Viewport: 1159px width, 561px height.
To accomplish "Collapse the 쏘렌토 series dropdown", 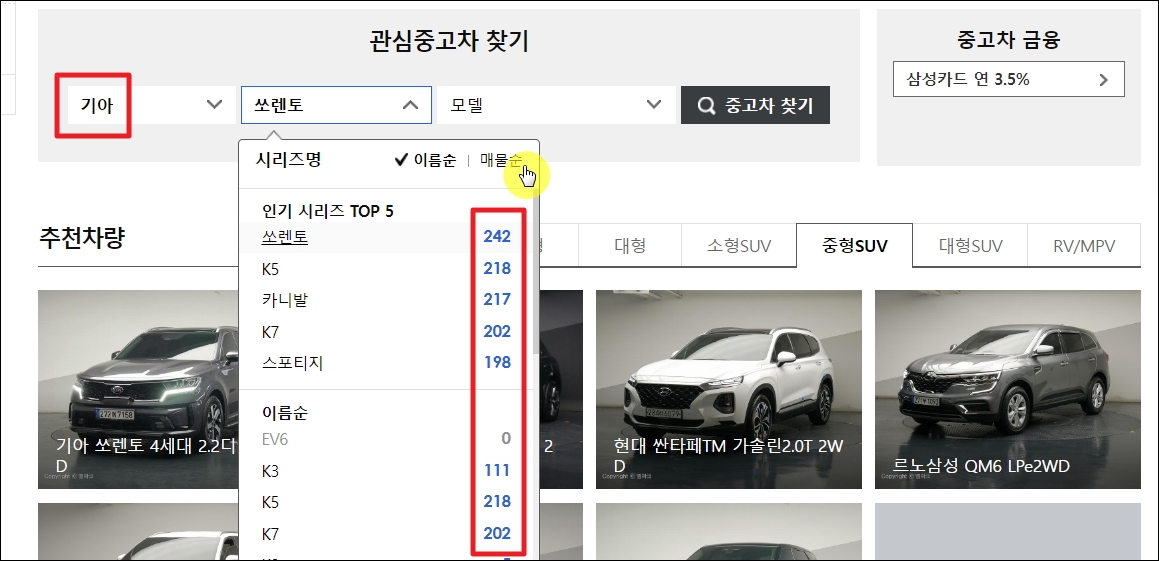I will coord(336,105).
